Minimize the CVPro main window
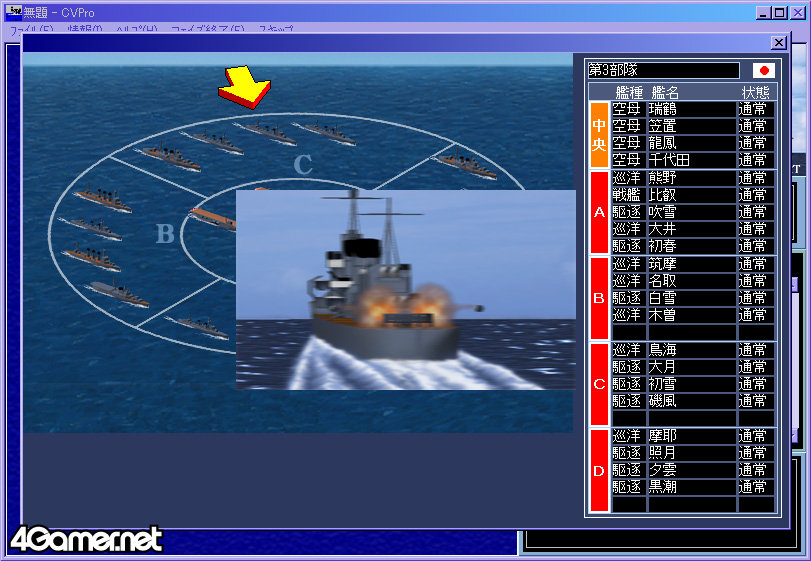This screenshot has width=811, height=561. point(763,12)
